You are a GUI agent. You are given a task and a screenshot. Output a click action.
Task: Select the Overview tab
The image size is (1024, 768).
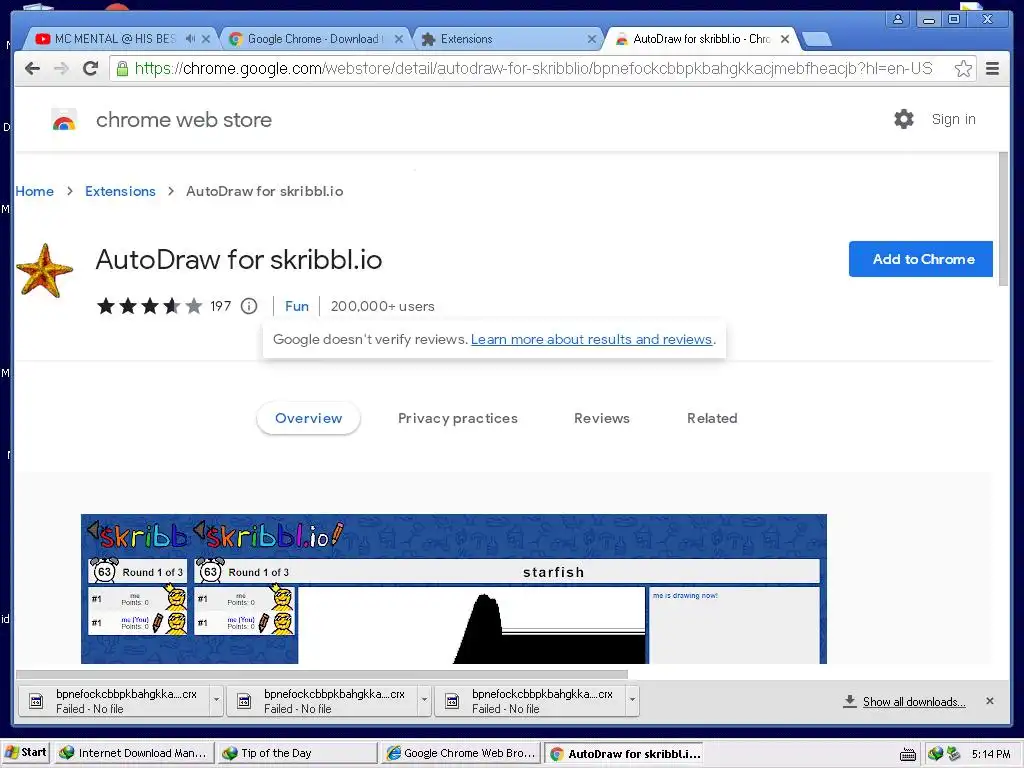[308, 418]
